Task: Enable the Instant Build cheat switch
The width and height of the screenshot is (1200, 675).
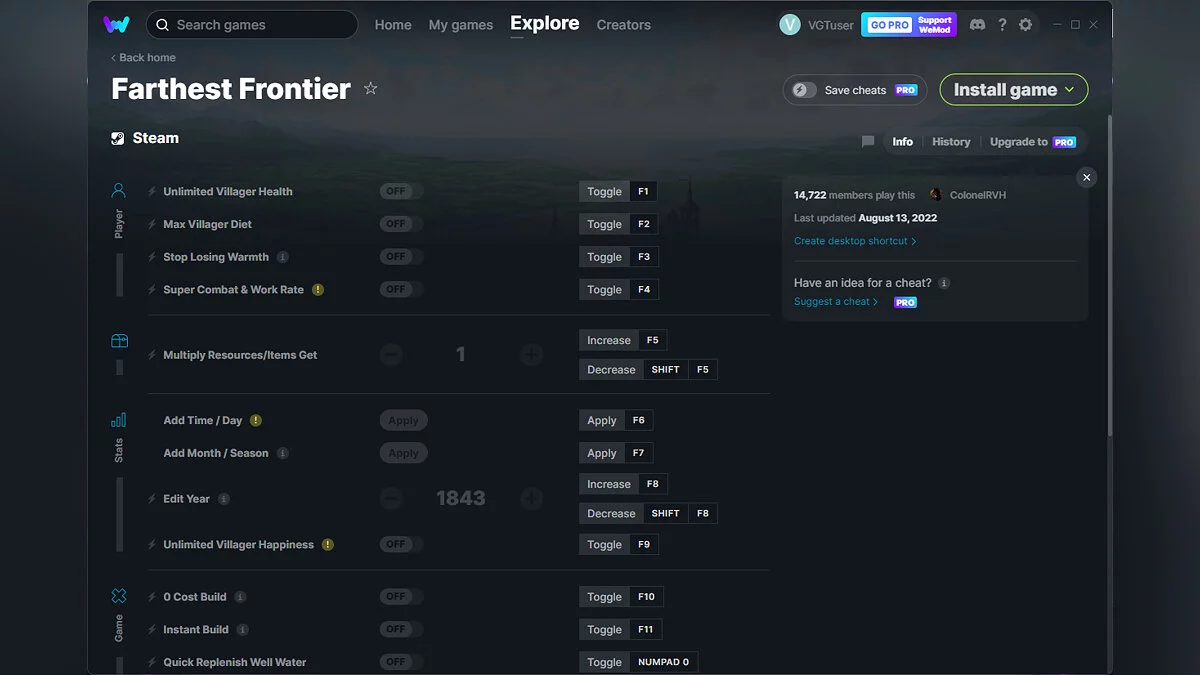Action: coord(399,629)
